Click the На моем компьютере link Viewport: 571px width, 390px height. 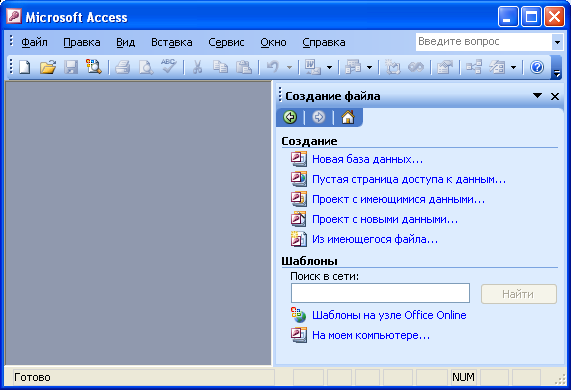[371, 335]
